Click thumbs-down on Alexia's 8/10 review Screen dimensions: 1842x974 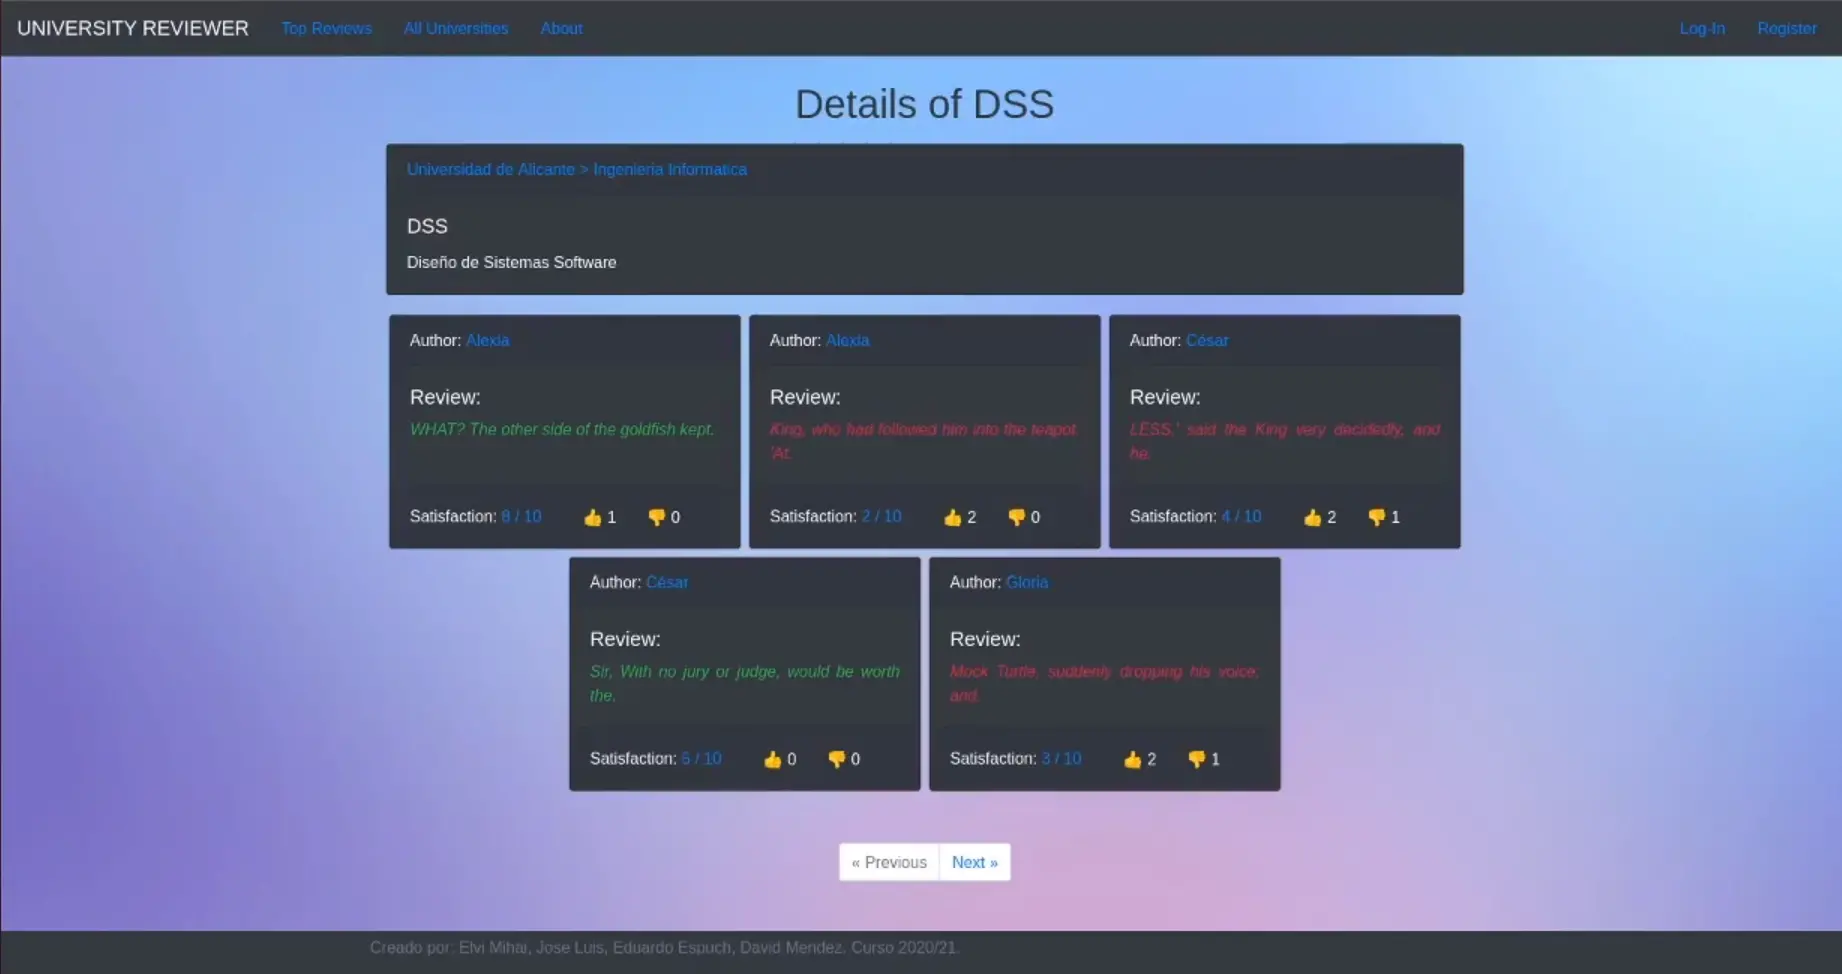[656, 517]
